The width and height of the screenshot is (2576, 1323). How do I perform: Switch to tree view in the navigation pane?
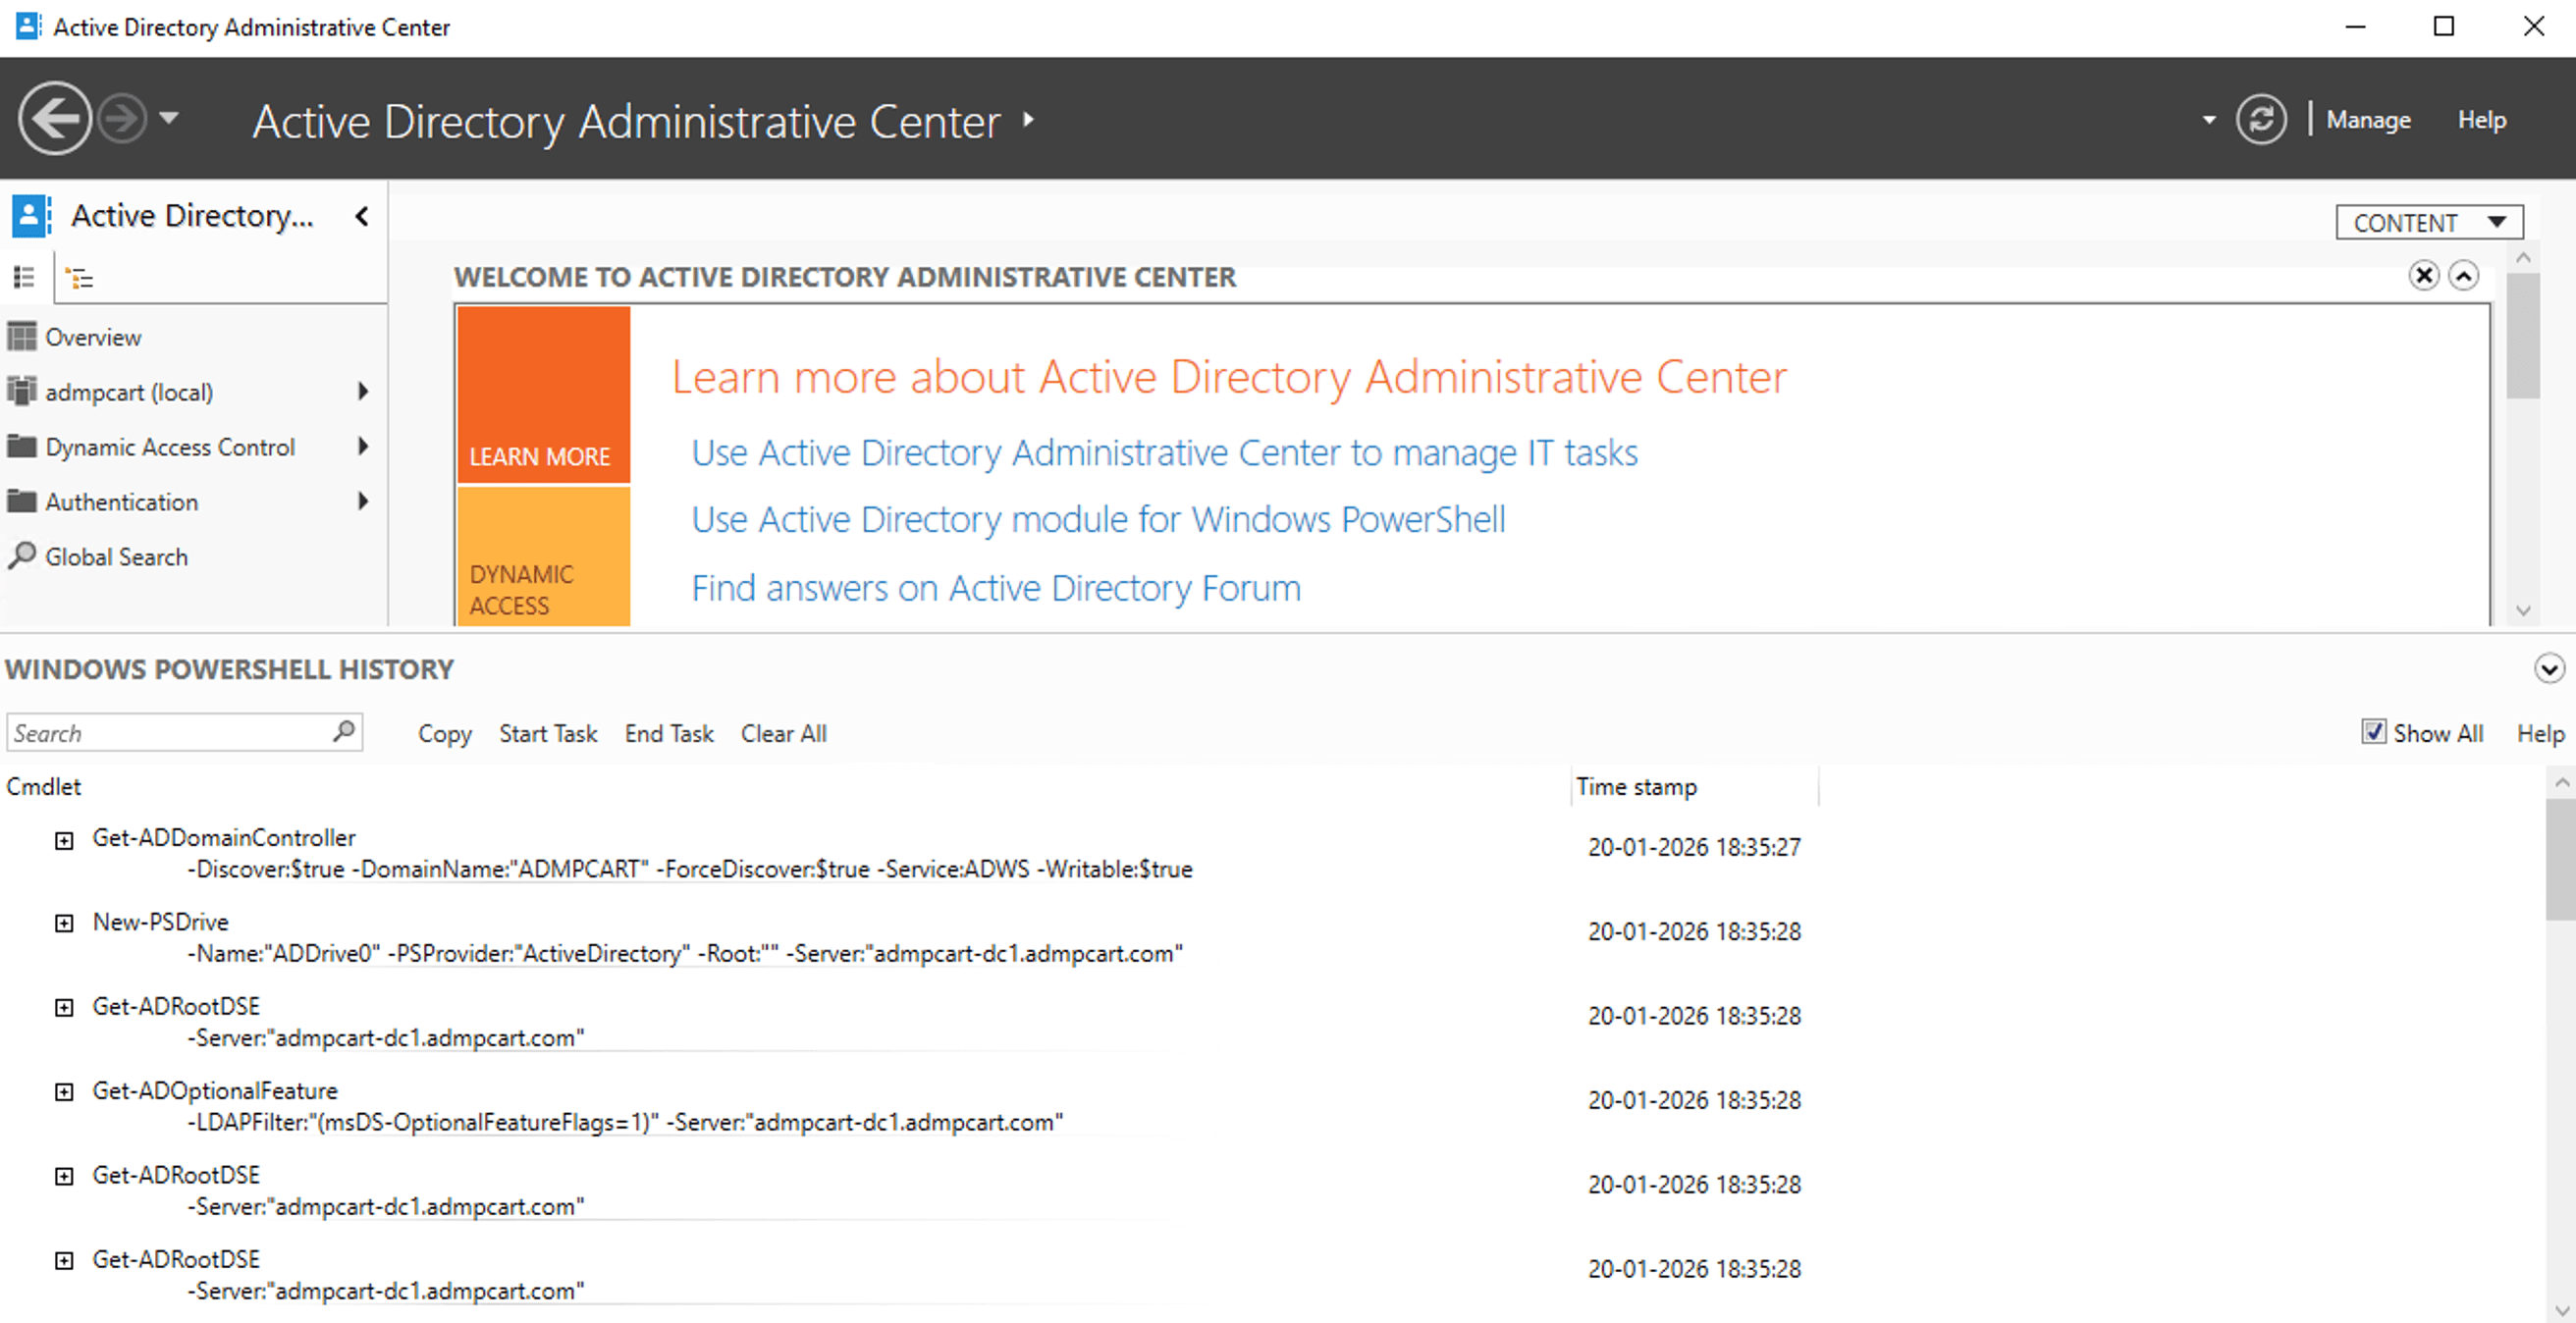pos(80,277)
